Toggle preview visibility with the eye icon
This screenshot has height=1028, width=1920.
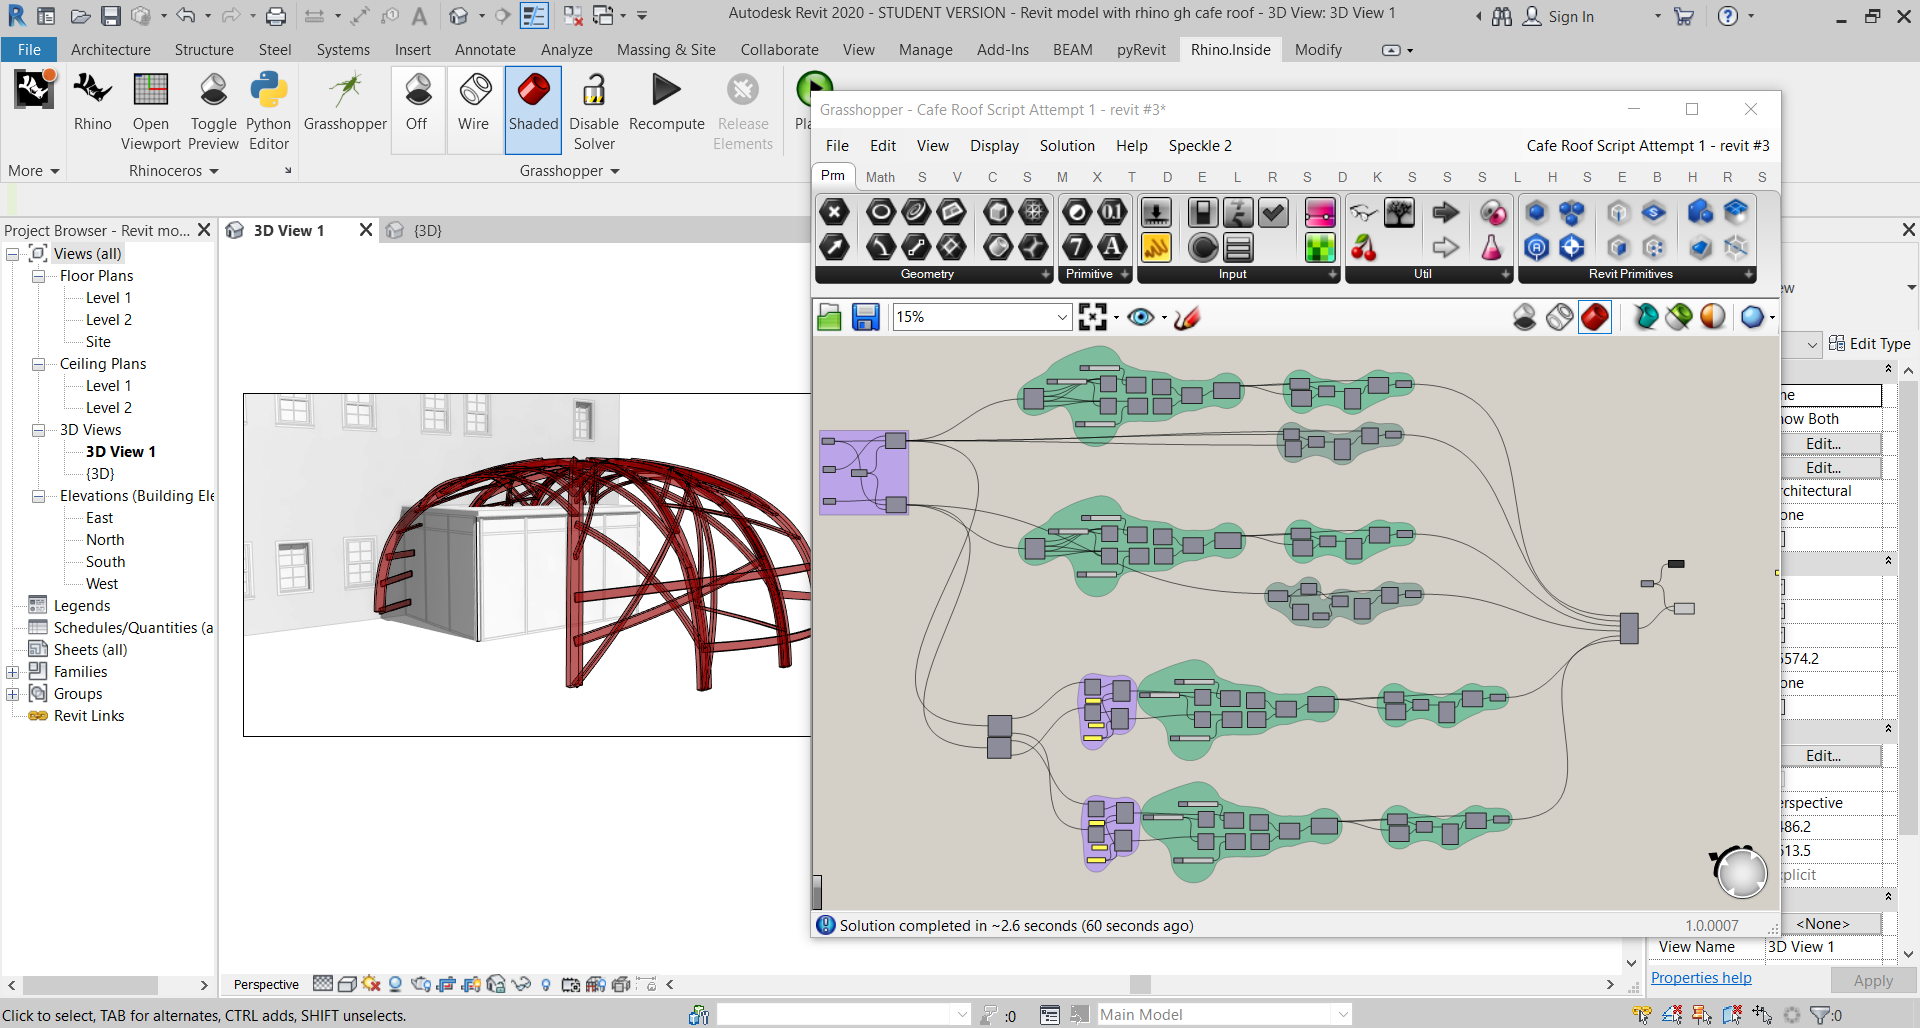[x=1142, y=317]
